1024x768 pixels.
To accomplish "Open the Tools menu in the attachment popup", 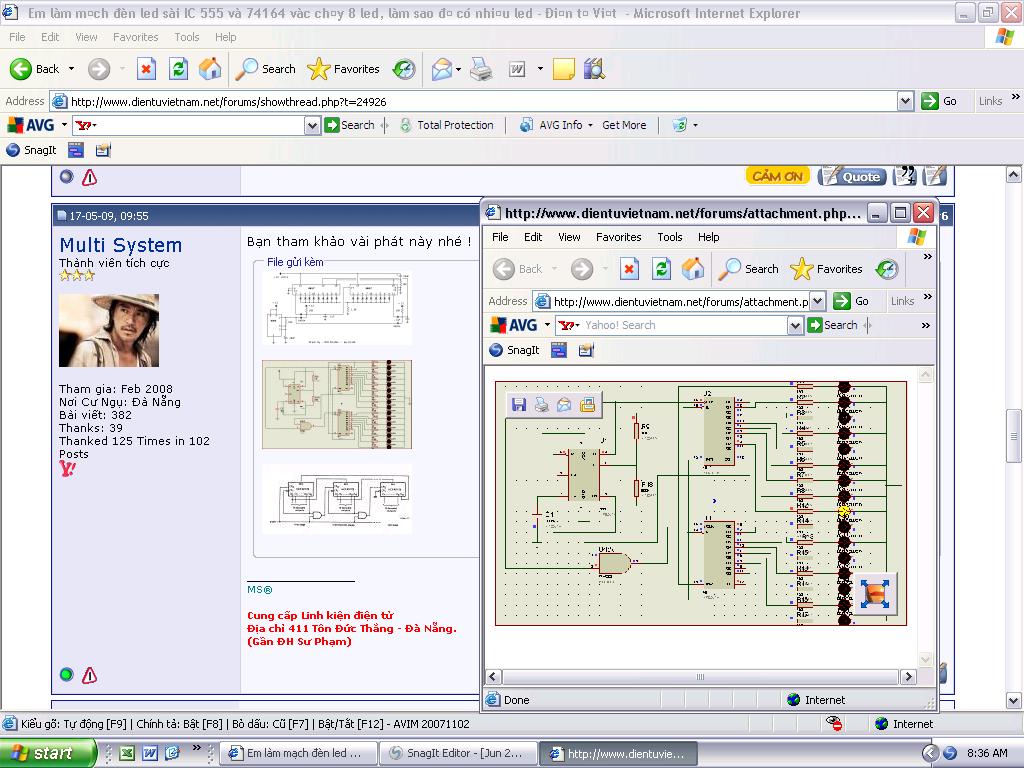I will pos(669,237).
